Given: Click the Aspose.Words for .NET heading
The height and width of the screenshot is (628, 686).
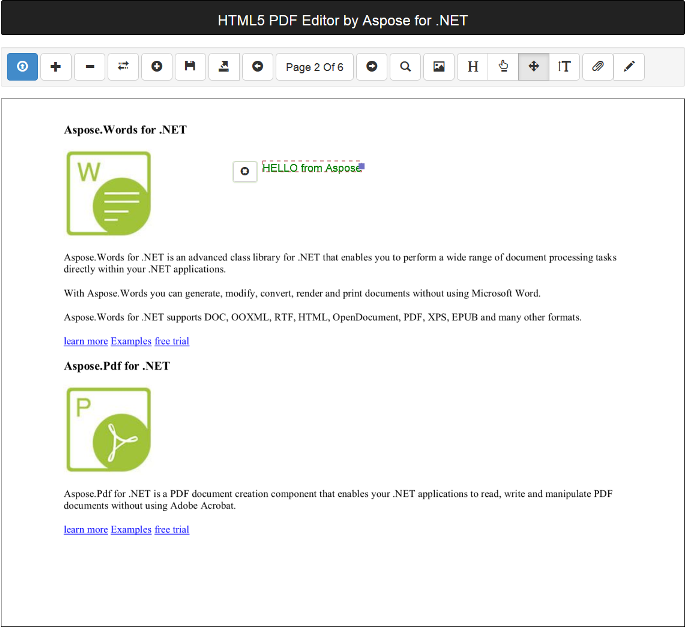Looking at the screenshot, I should pos(126,130).
